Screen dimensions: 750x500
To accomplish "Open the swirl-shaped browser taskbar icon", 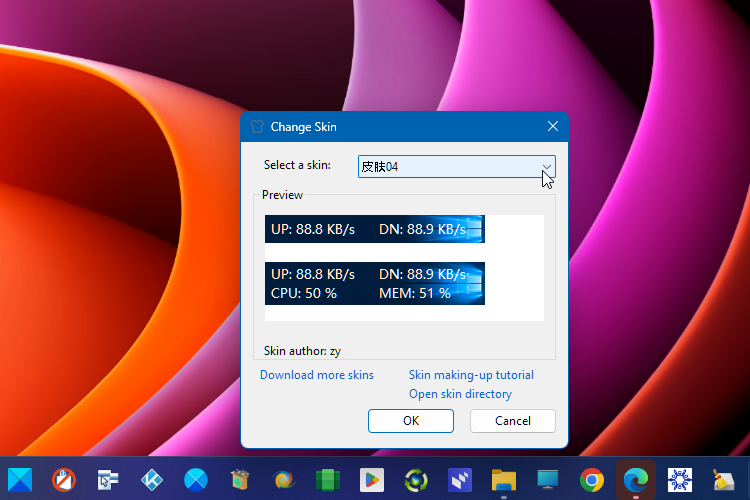I will [x=284, y=479].
